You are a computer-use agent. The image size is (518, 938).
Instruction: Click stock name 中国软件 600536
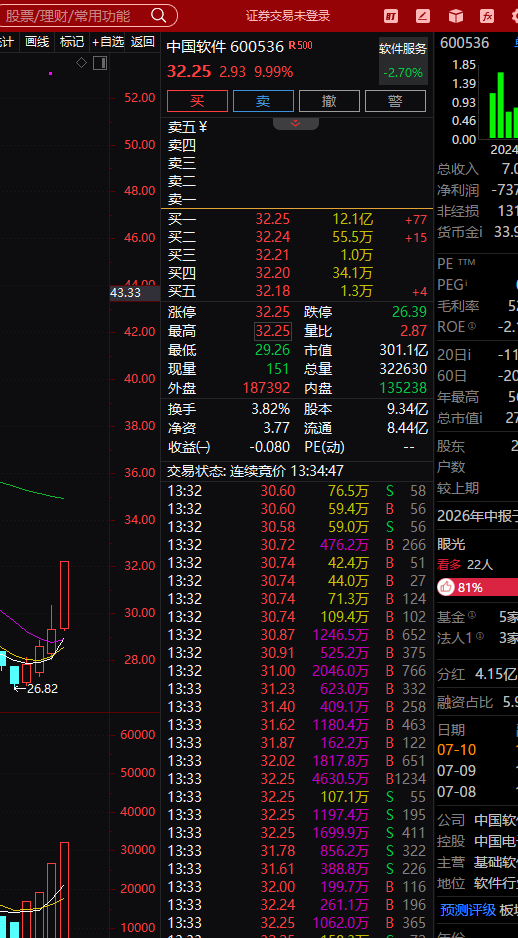(225, 46)
